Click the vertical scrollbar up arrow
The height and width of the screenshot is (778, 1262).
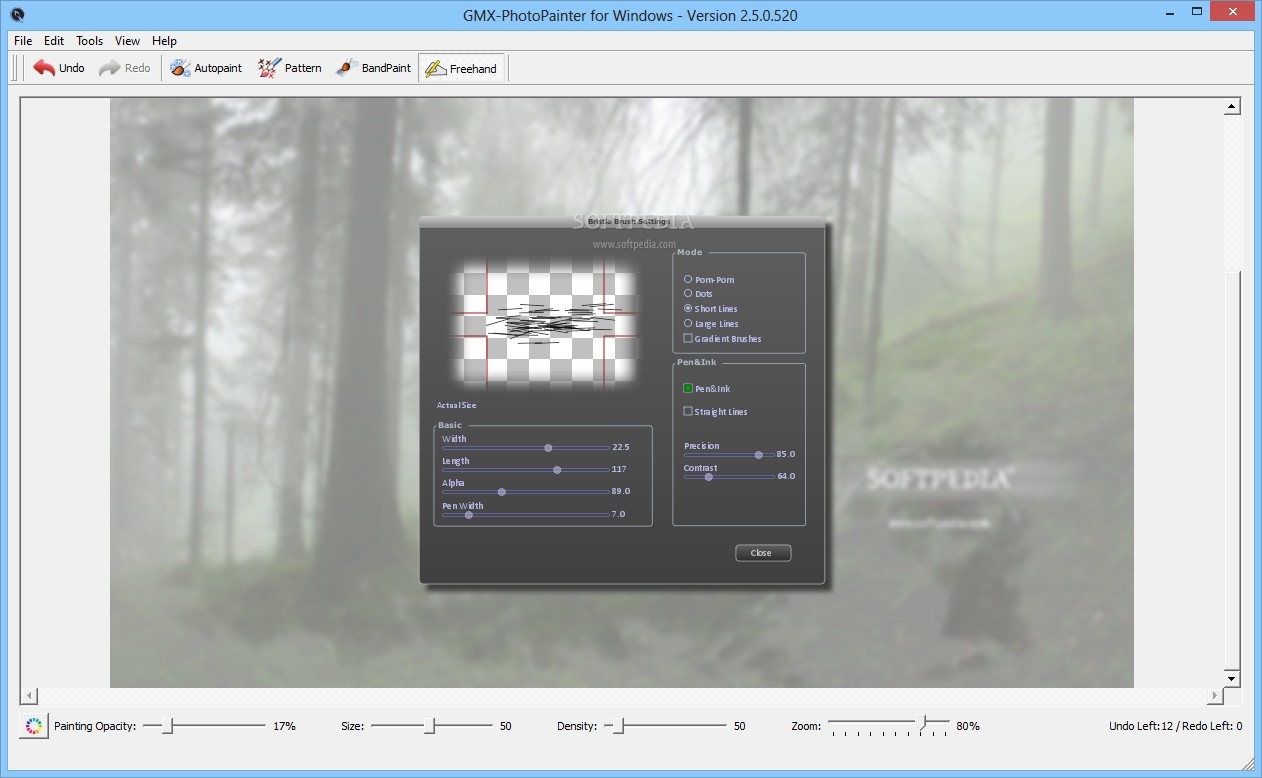[1232, 107]
